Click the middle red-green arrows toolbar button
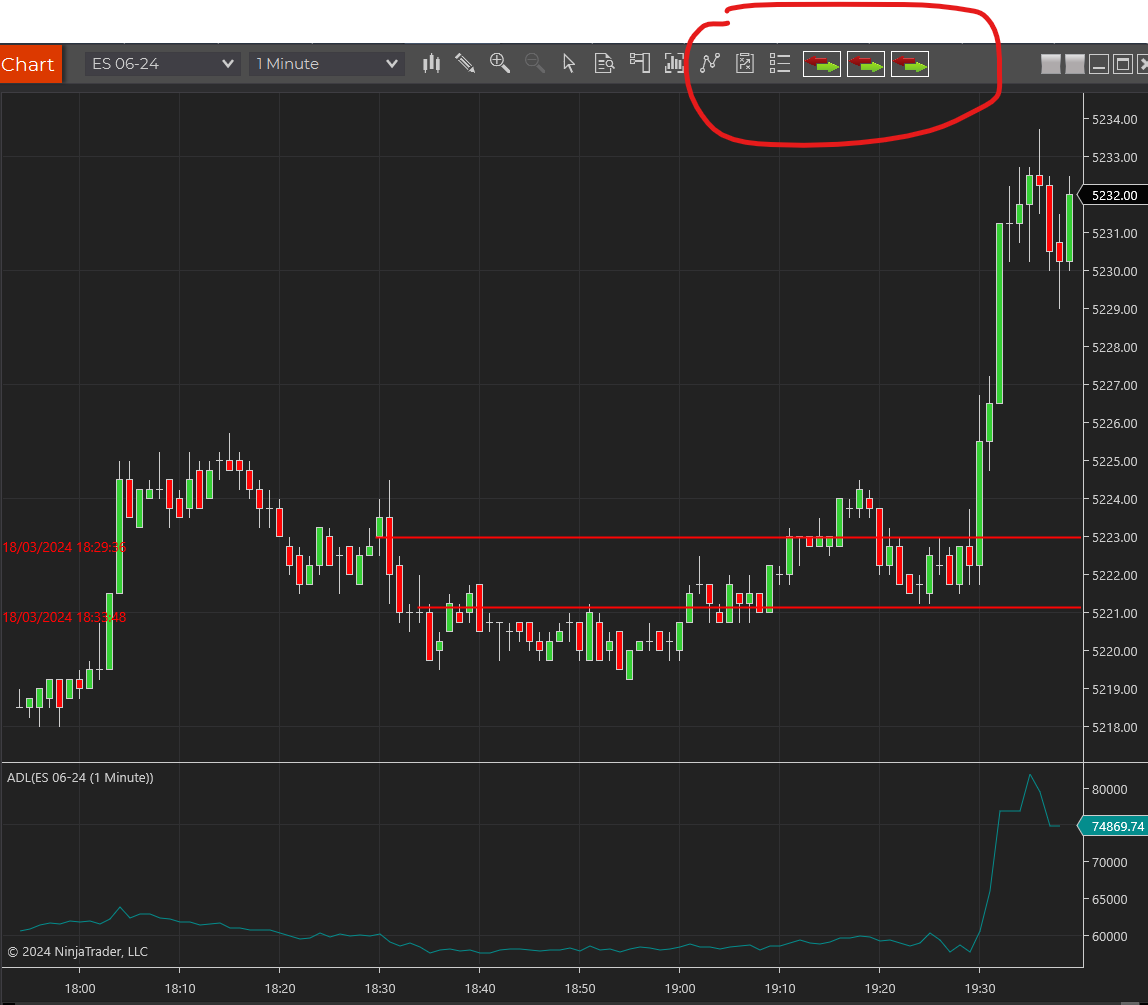Viewport: 1148px width, 1005px height. point(866,64)
